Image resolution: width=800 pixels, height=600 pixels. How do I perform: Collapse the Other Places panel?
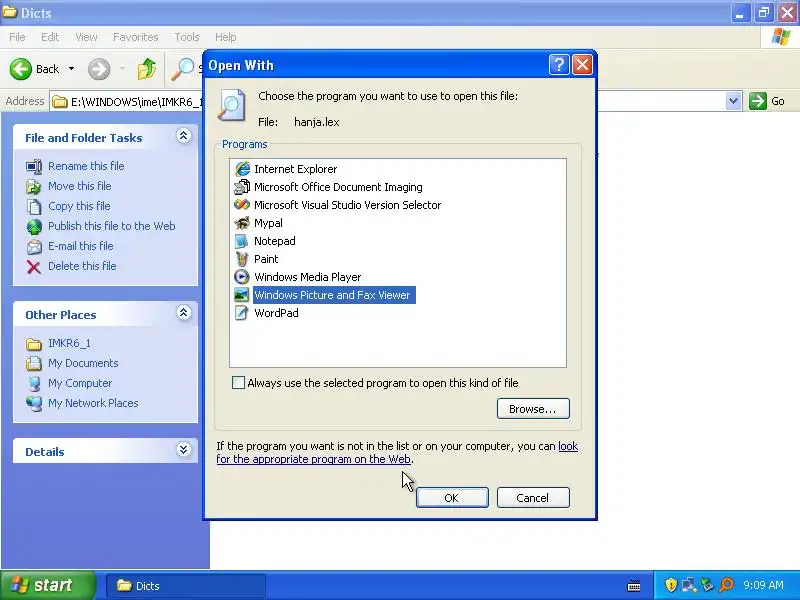pyautogui.click(x=184, y=313)
